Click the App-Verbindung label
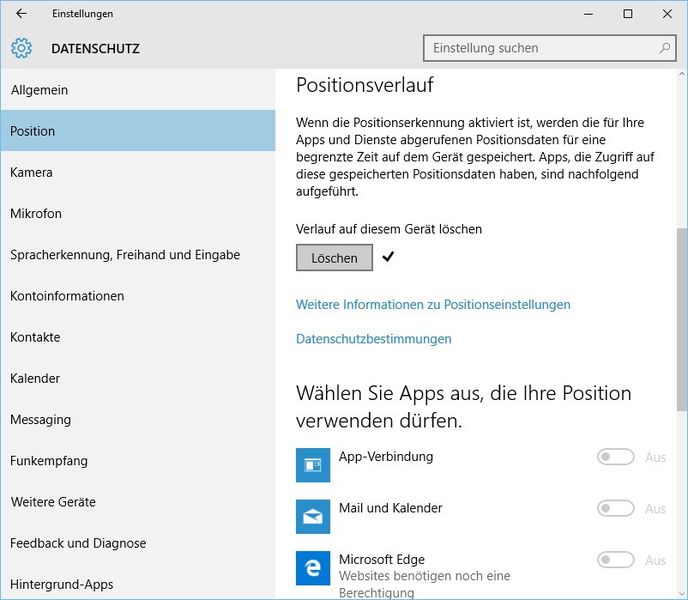Screen dimensions: 688x600 click(386, 456)
